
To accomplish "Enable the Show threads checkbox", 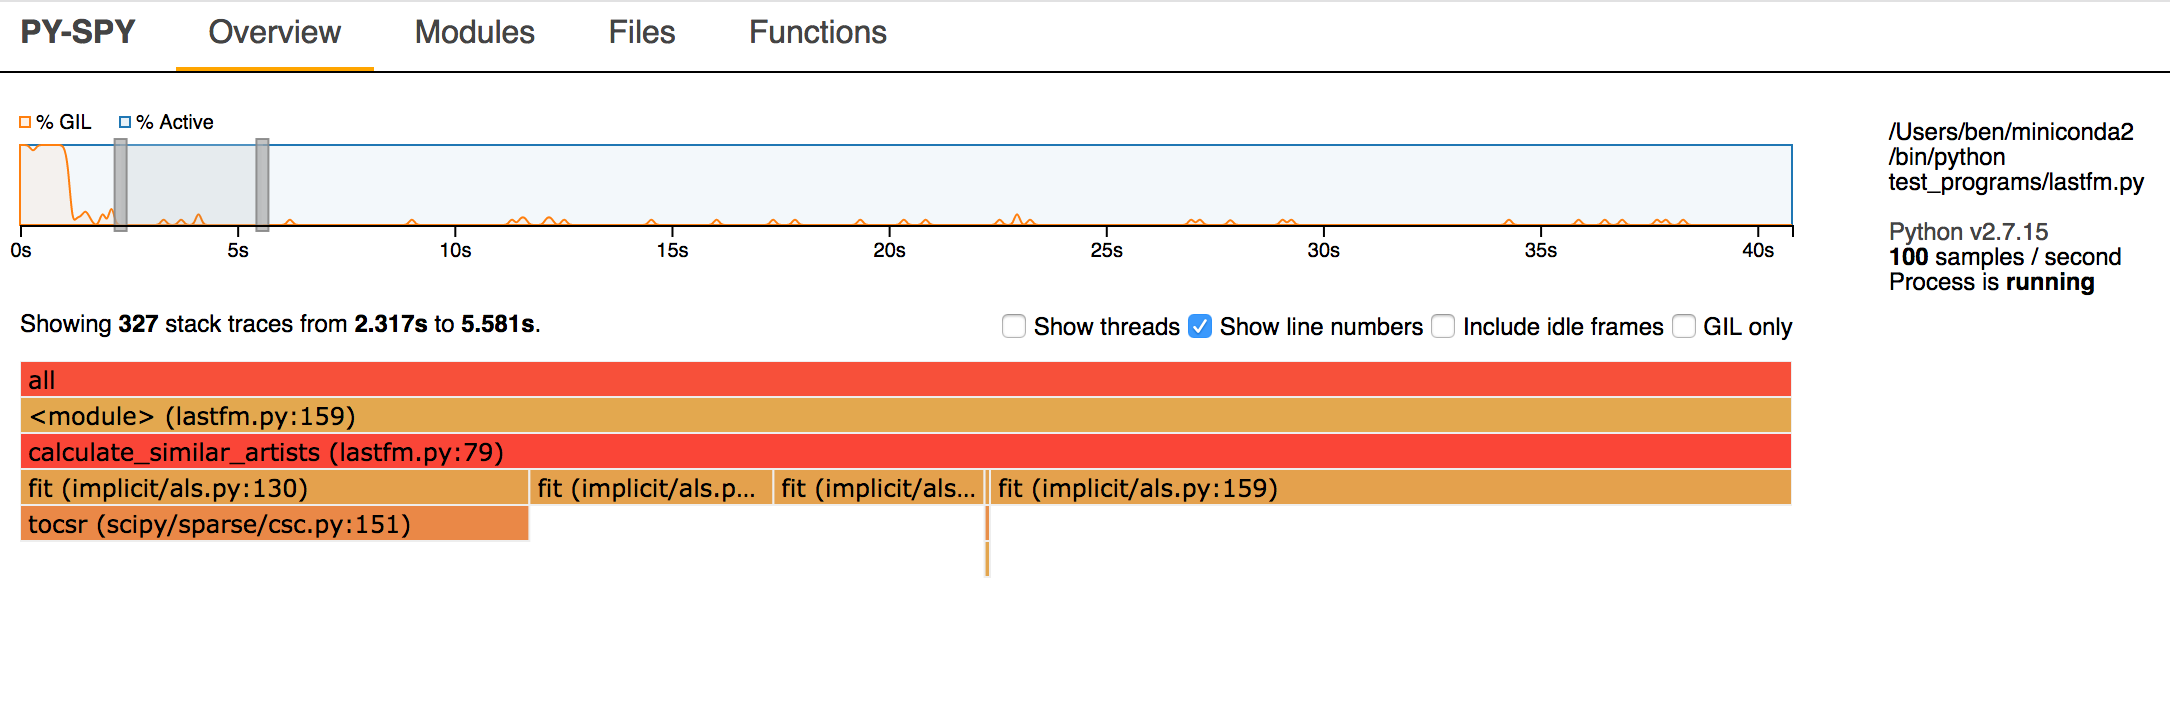I will tap(1014, 326).
